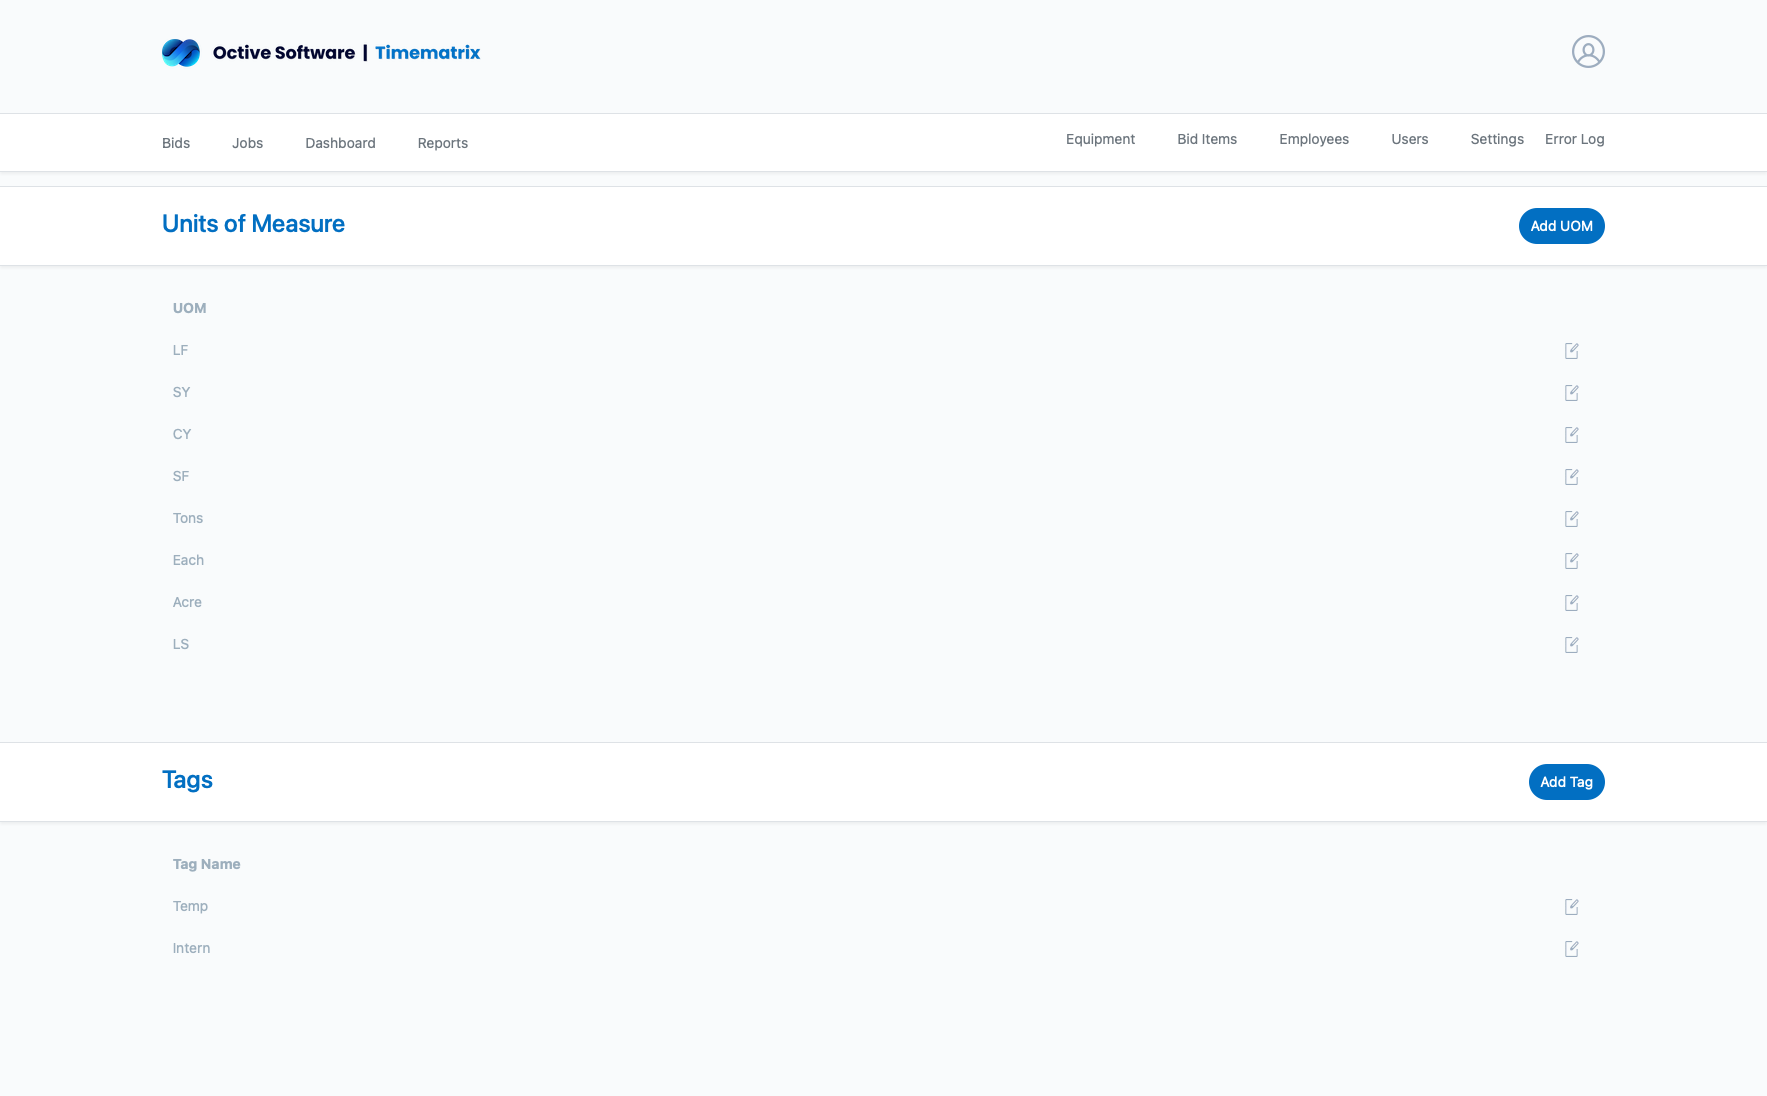
Task: Click the edit icon for LF unit
Action: [x=1571, y=351]
